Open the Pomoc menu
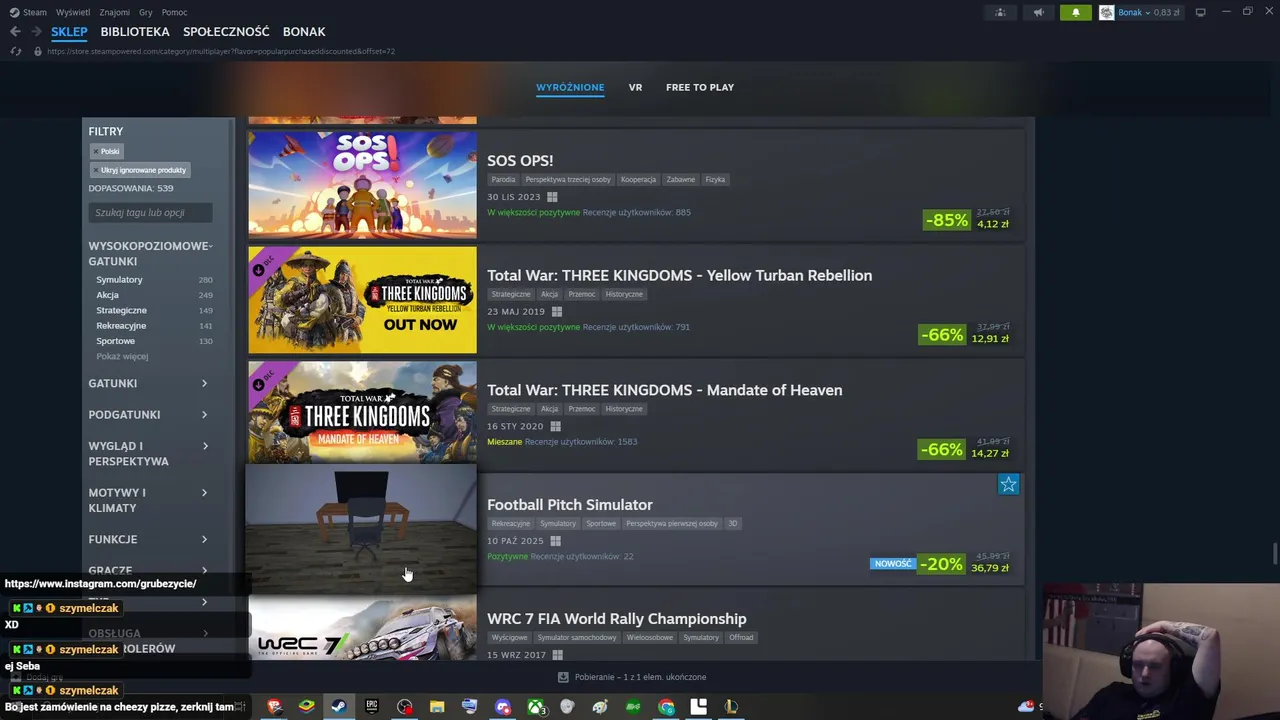 pos(174,12)
